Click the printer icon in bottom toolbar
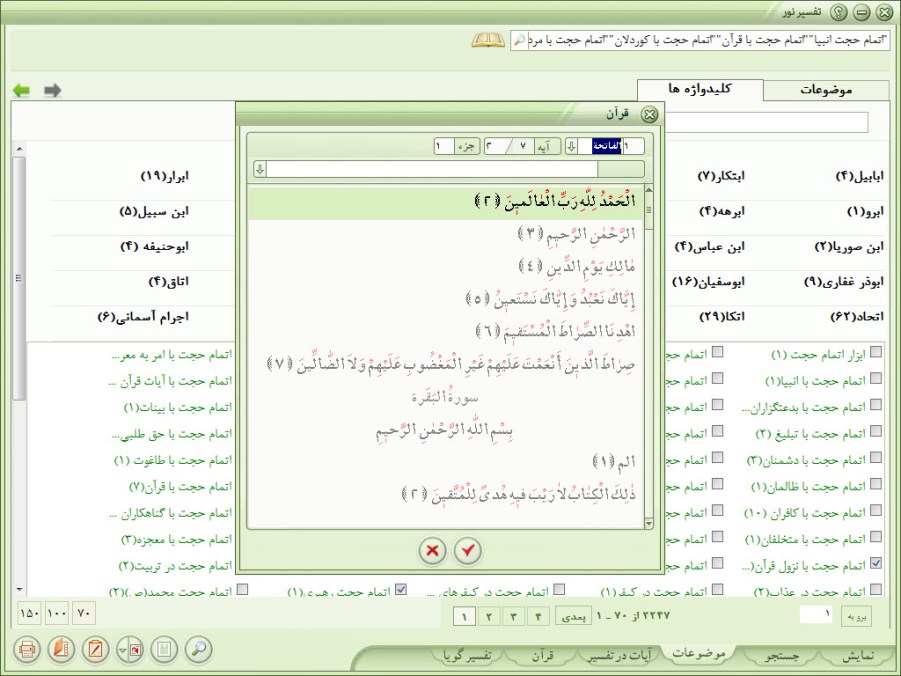The height and width of the screenshot is (676, 901). tap(27, 650)
